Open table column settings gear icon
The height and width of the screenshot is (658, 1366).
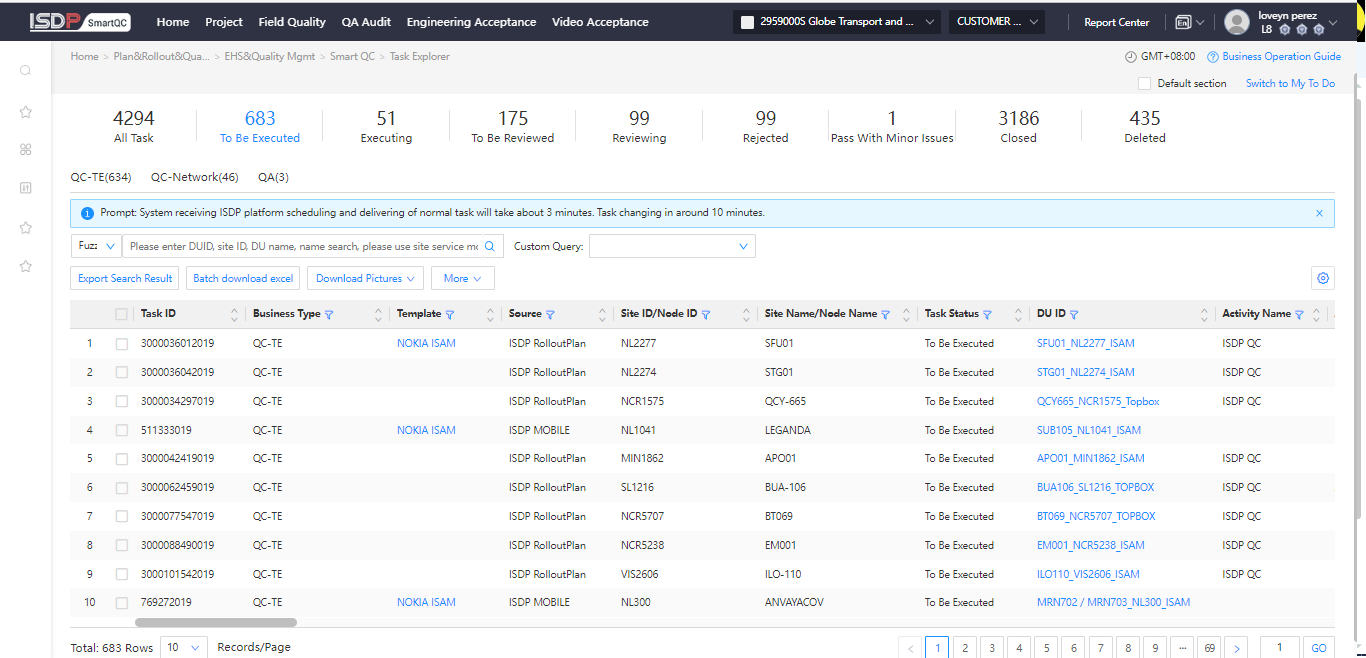pos(1323,278)
